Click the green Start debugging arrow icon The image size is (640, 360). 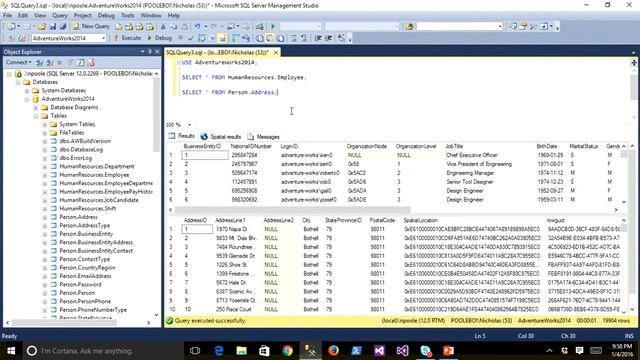273,27
